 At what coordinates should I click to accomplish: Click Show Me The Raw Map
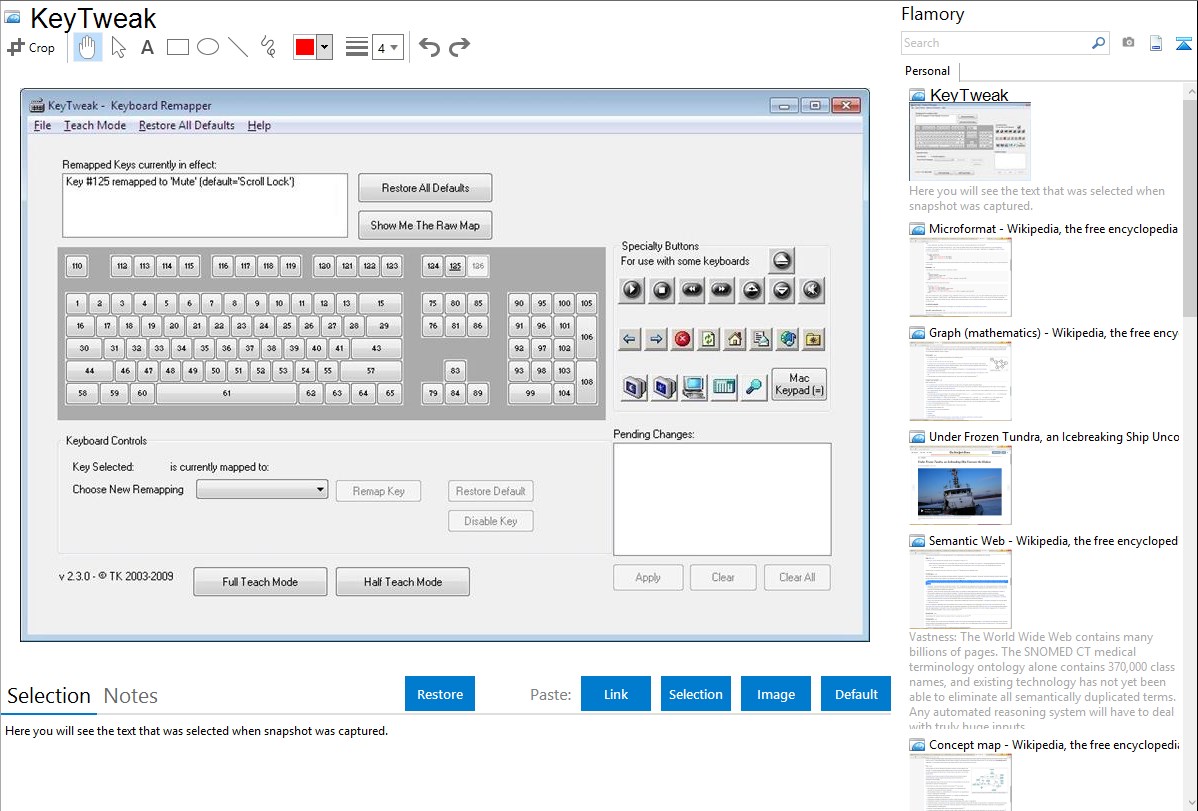pyautogui.click(x=426, y=225)
